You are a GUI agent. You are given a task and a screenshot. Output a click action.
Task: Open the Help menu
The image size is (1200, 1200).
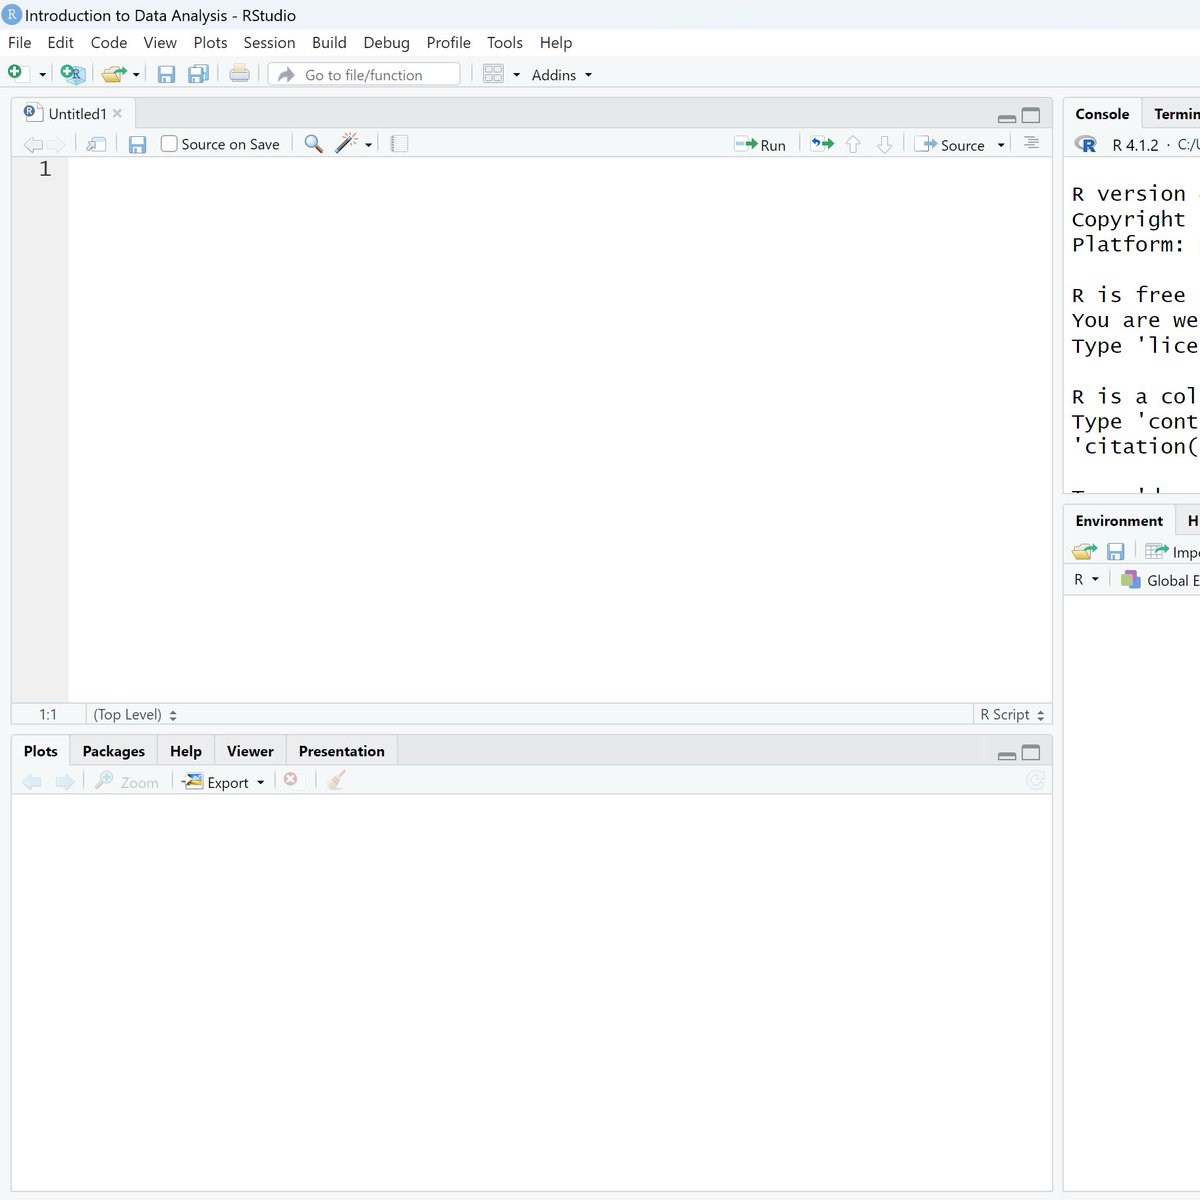point(556,43)
